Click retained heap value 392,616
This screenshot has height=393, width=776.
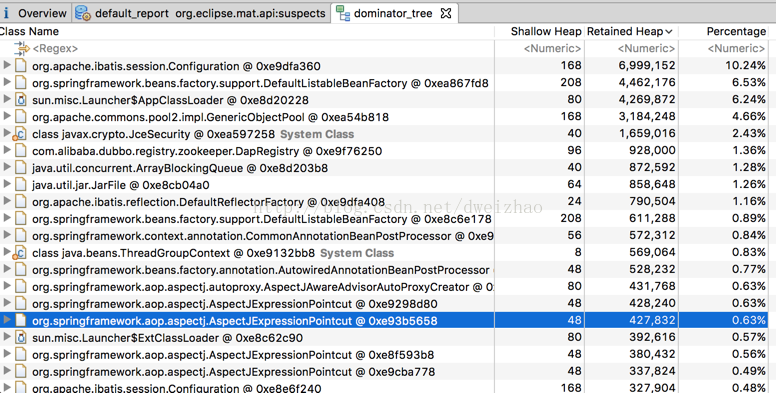click(652, 337)
